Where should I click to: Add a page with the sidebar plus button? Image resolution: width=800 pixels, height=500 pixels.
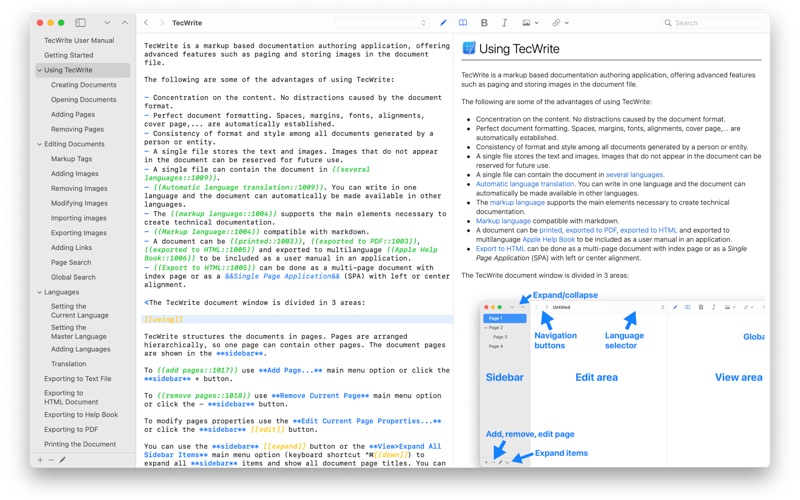pyautogui.click(x=40, y=460)
